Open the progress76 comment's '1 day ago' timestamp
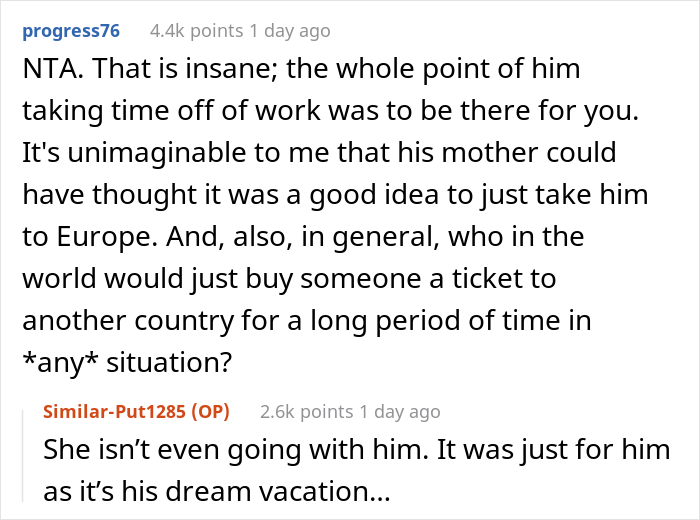700x520 pixels. (x=291, y=31)
